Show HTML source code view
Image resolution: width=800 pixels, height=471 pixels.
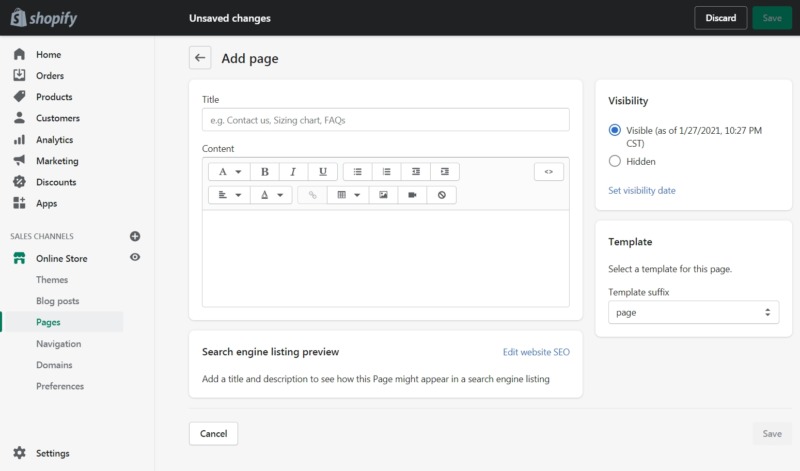[548, 172]
